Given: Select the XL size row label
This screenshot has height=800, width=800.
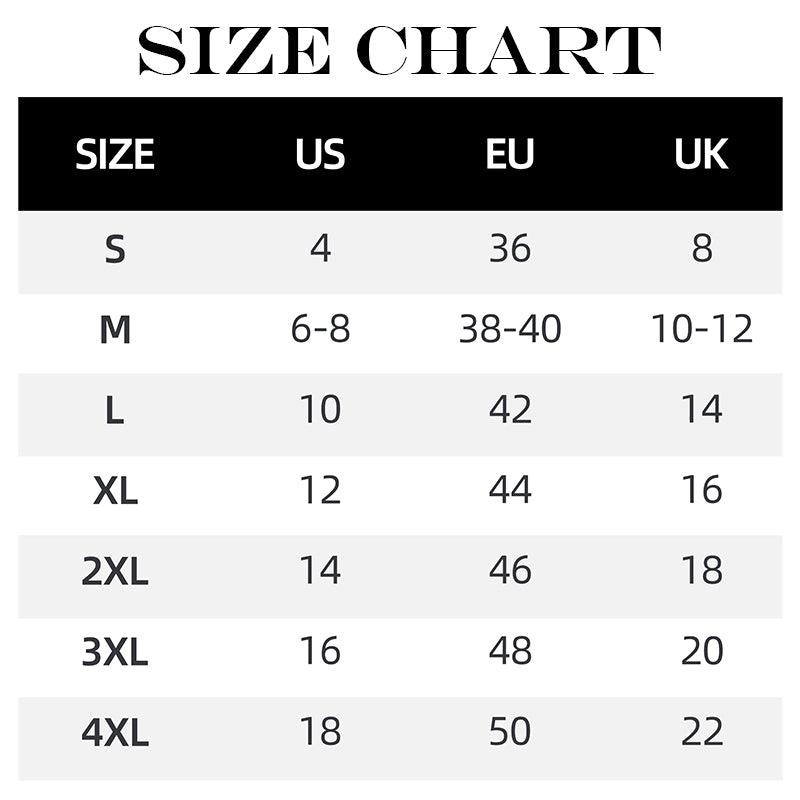Looking at the screenshot, I should coord(115,490).
